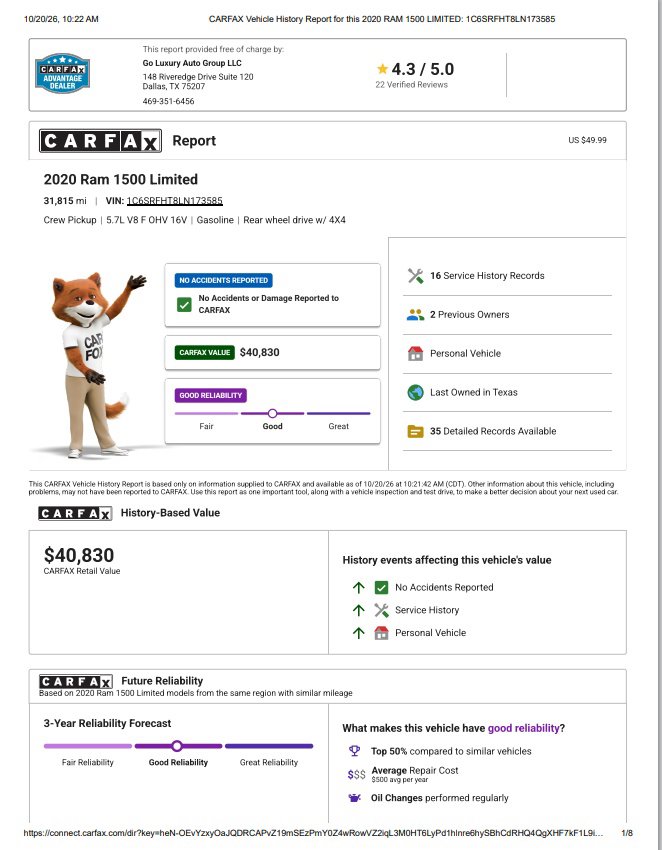Click the Fair Reliability forecast bar segment

(88, 746)
